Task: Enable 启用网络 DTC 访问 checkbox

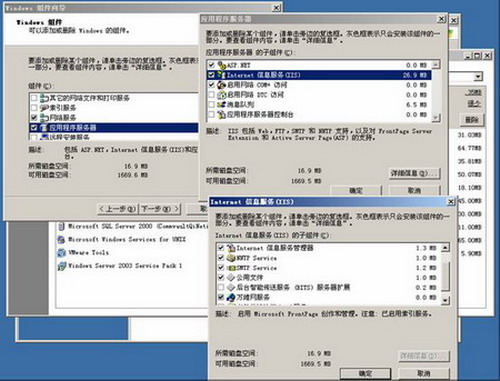Action: point(211,95)
